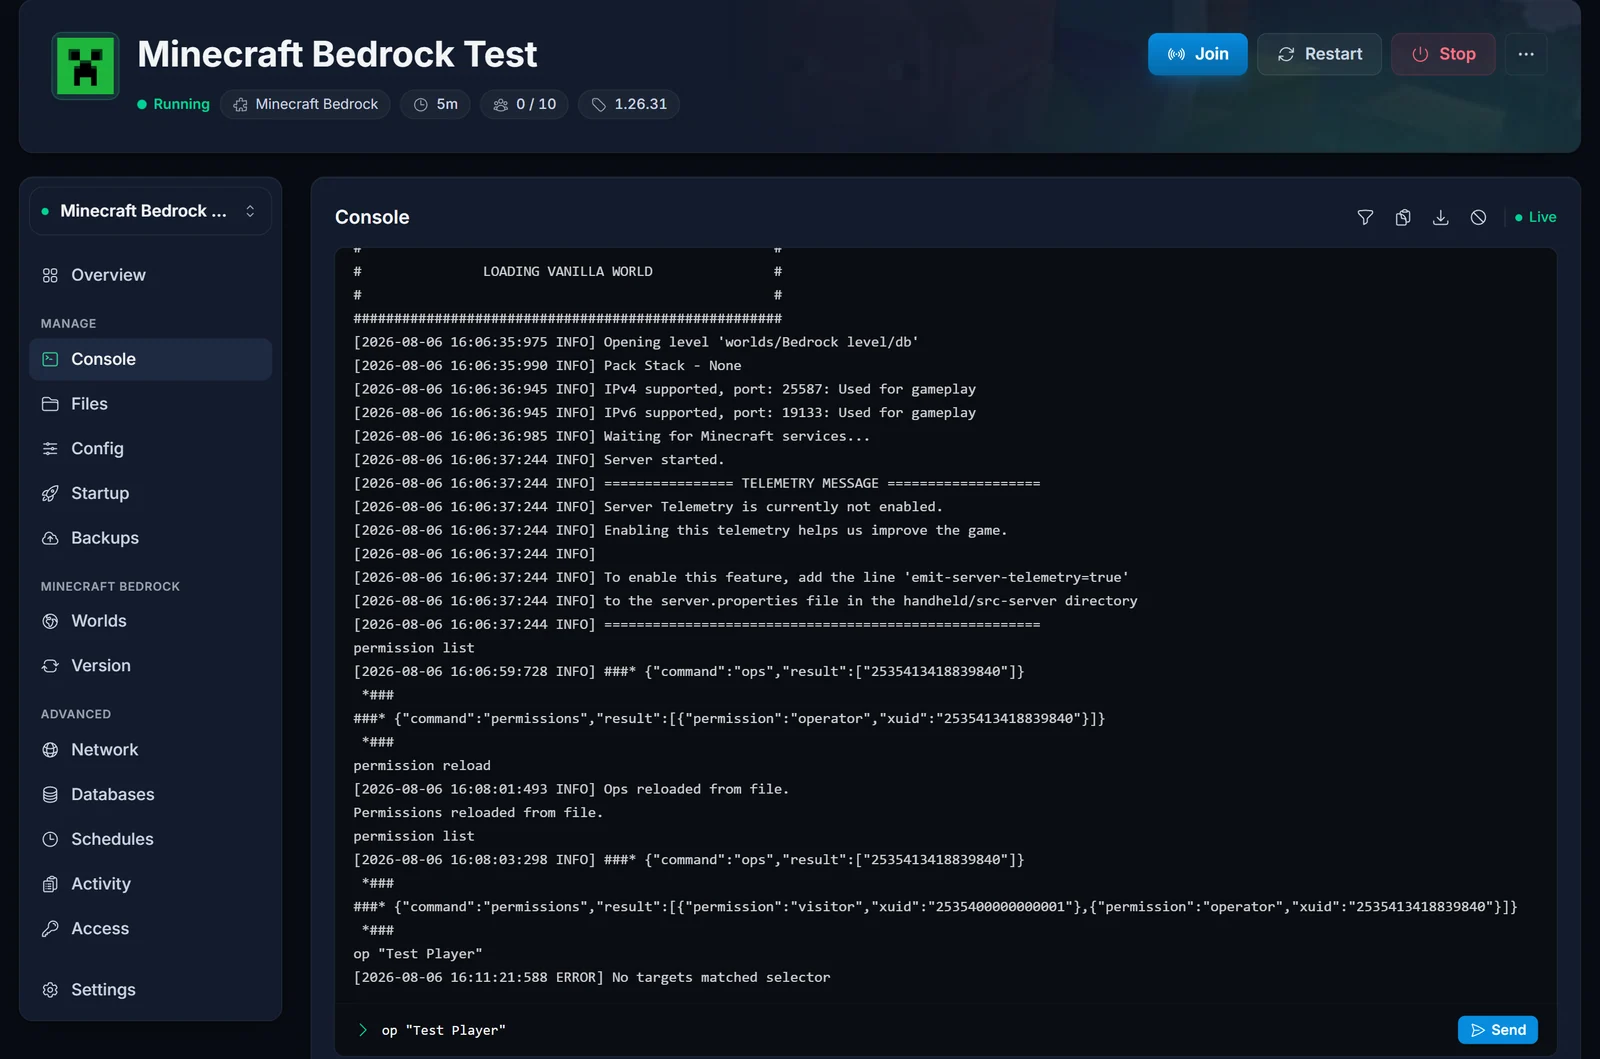Viewport: 1600px width, 1059px height.
Task: View the Activity log
Action: coord(150,884)
